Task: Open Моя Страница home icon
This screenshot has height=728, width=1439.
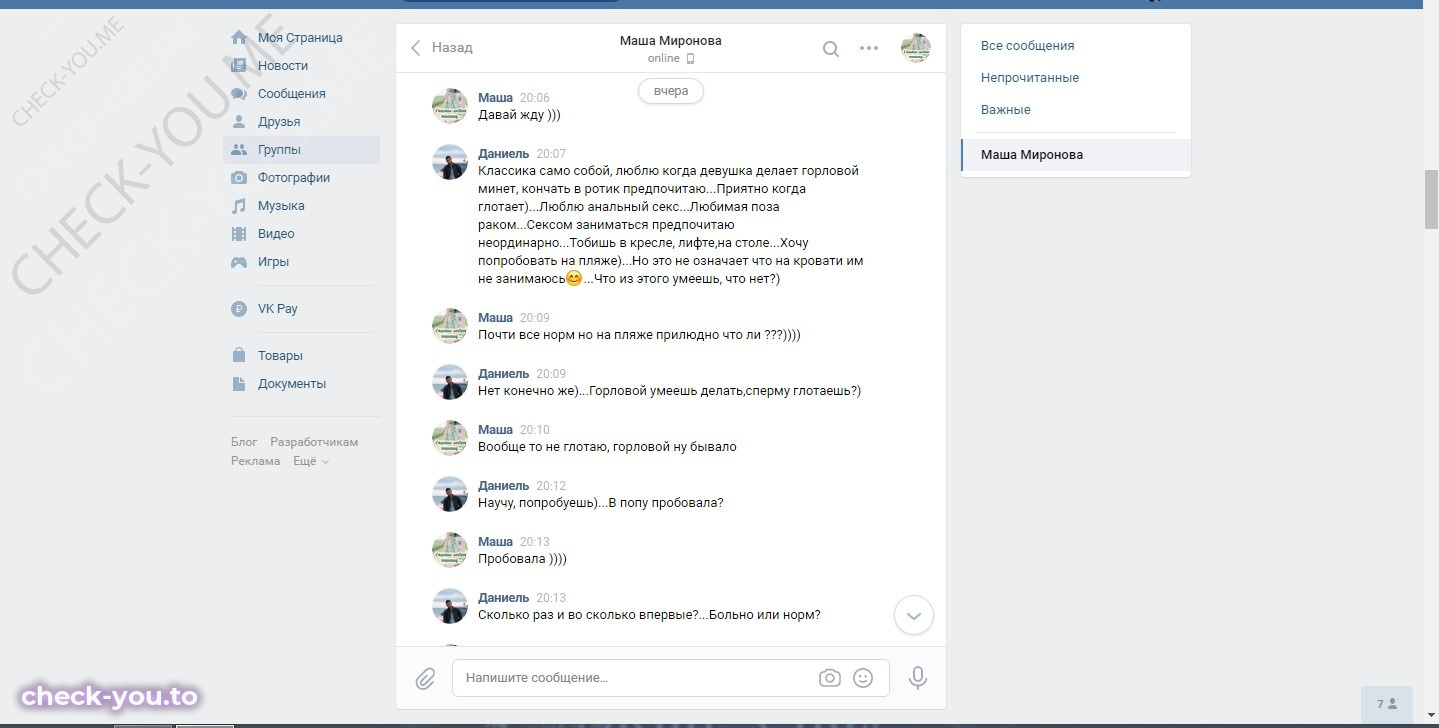Action: (239, 38)
